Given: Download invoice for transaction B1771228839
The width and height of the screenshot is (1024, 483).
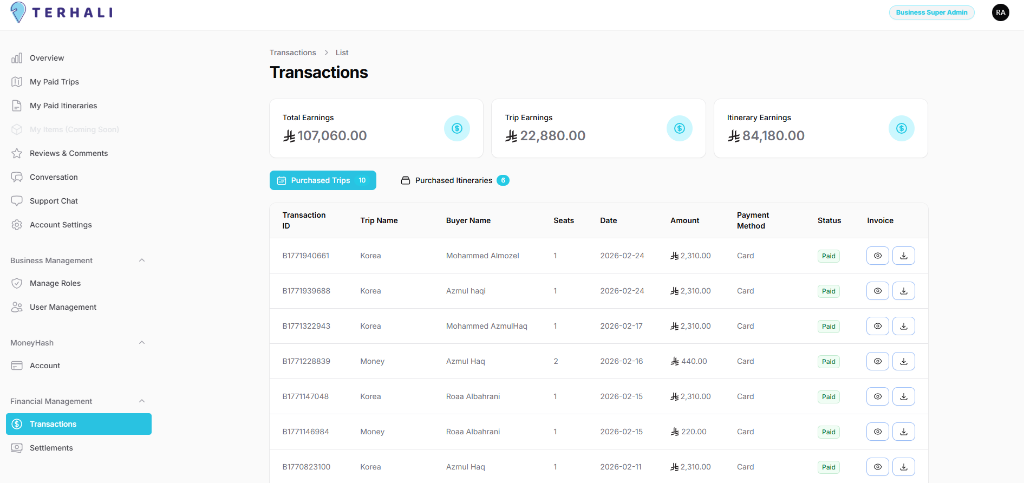Looking at the screenshot, I should pos(904,361).
